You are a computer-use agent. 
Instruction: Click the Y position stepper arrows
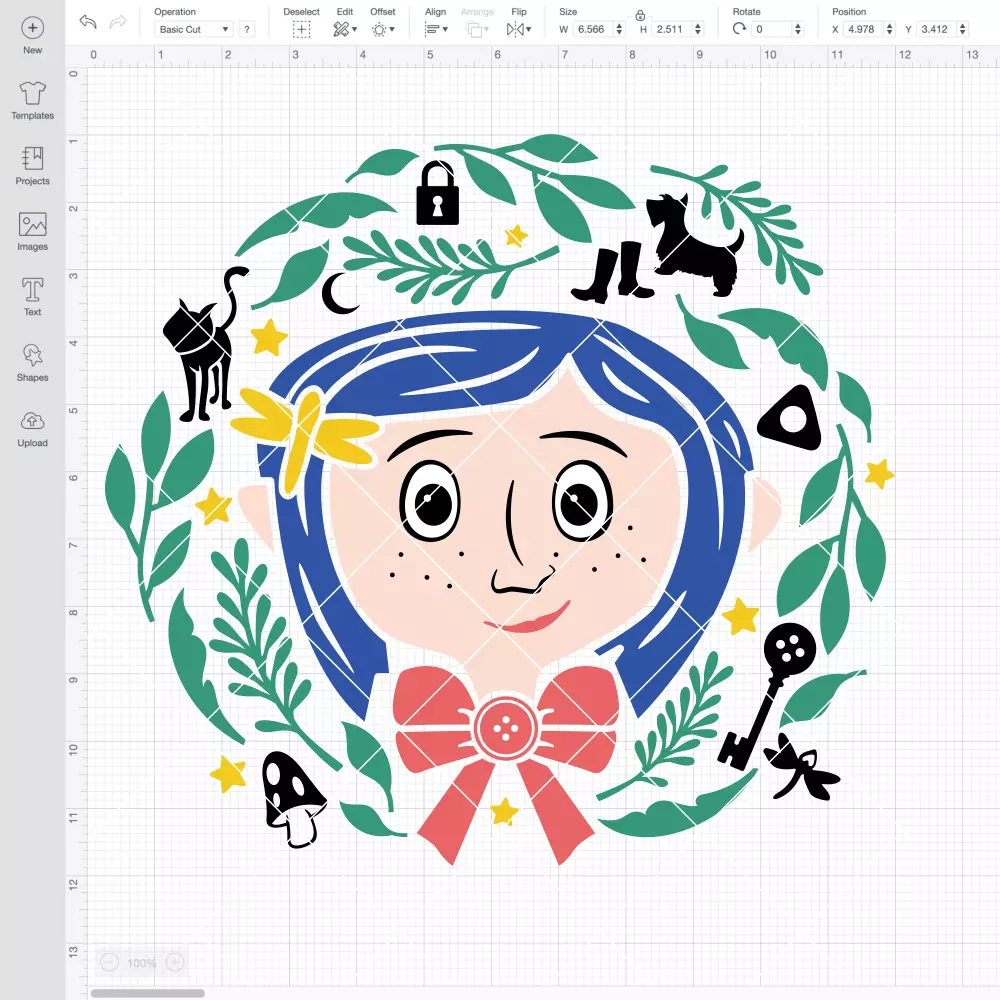coord(963,29)
